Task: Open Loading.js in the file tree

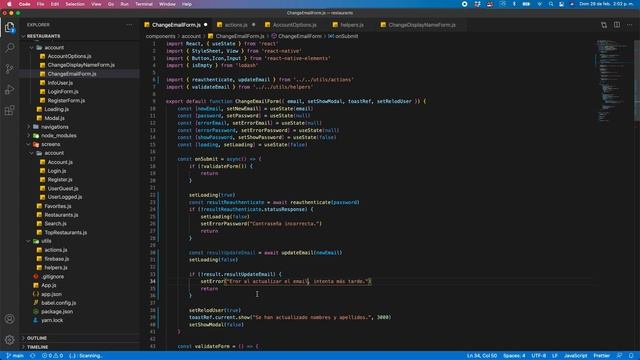Action: tap(56, 109)
